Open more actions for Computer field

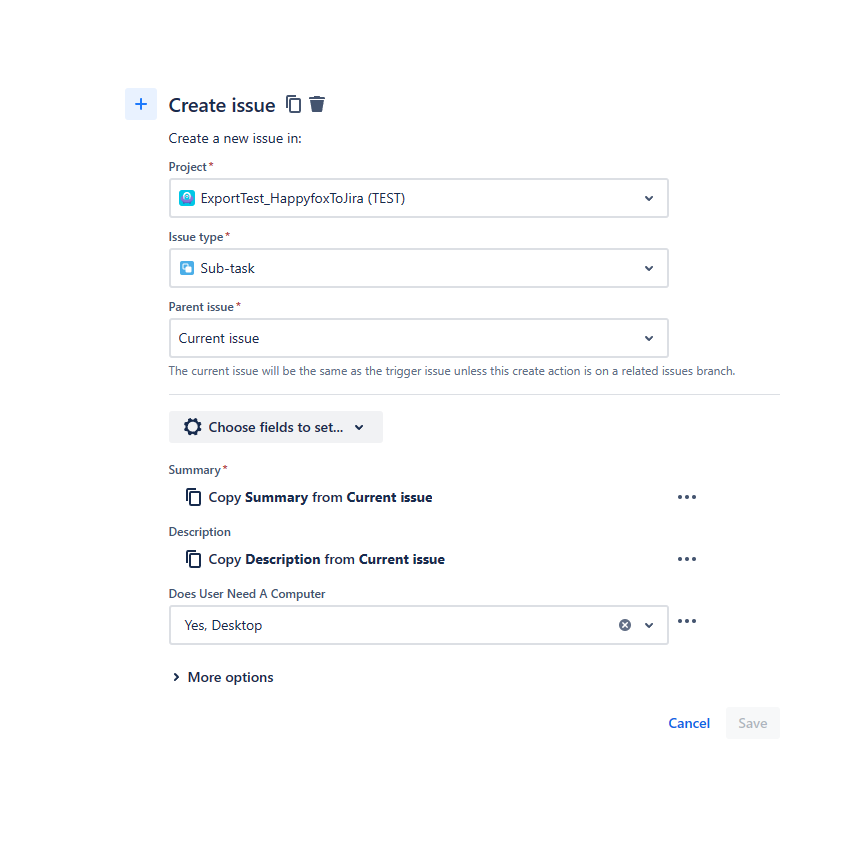686,621
